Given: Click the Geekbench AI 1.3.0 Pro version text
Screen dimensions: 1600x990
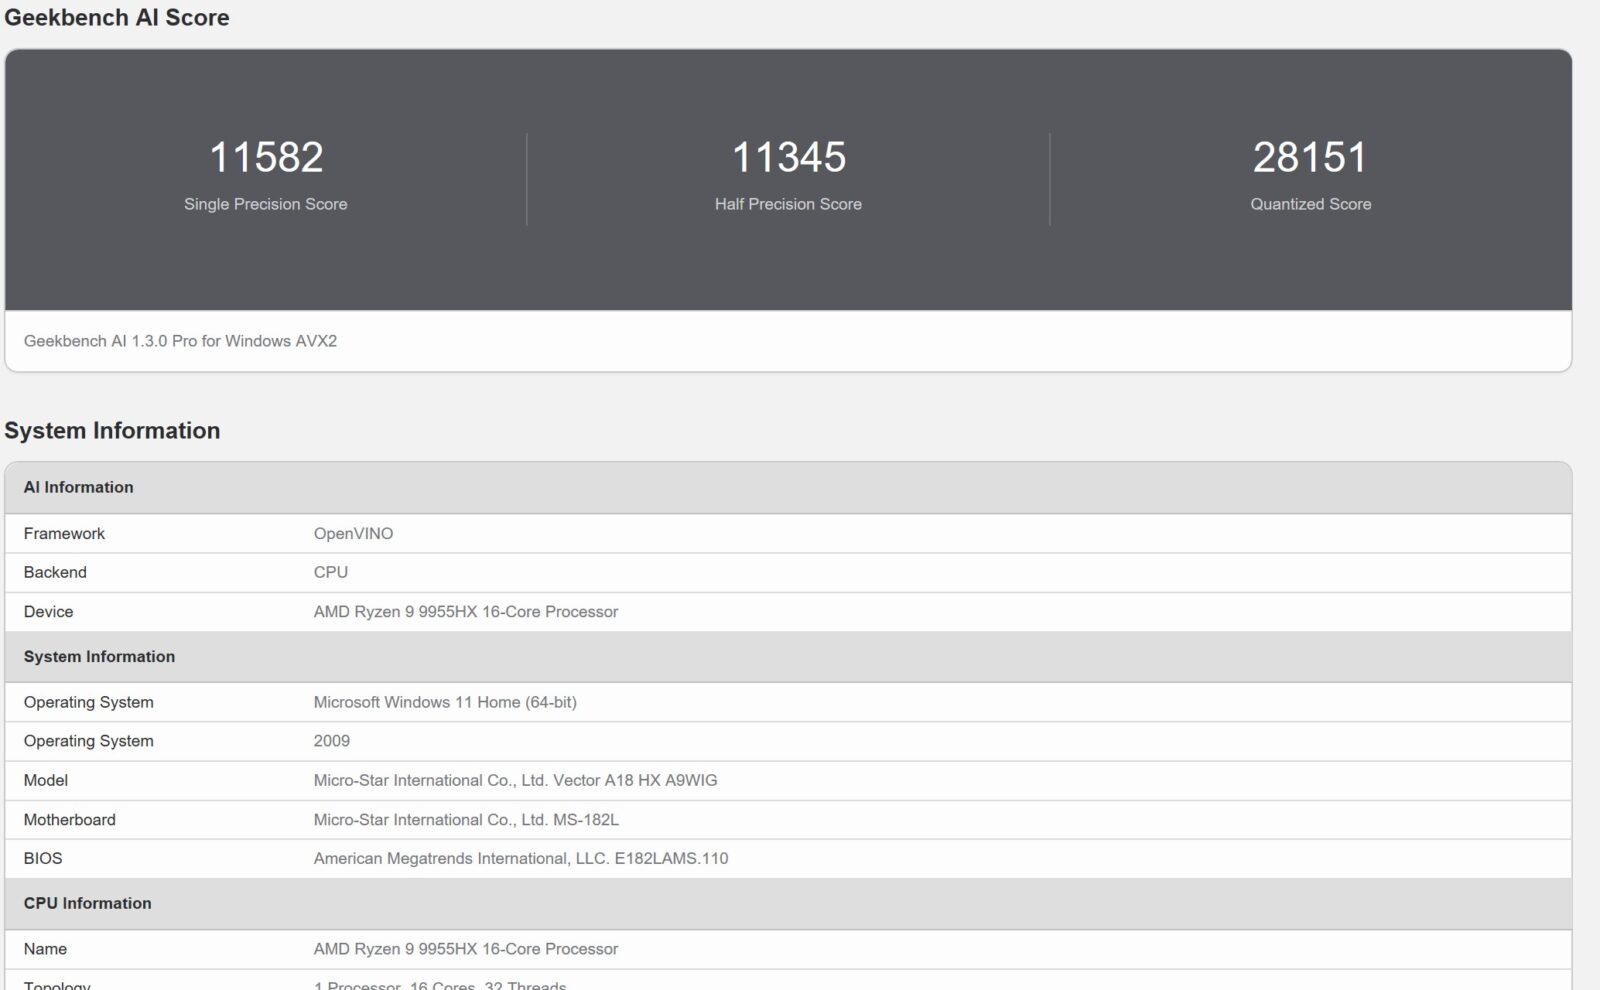Looking at the screenshot, I should tap(180, 341).
